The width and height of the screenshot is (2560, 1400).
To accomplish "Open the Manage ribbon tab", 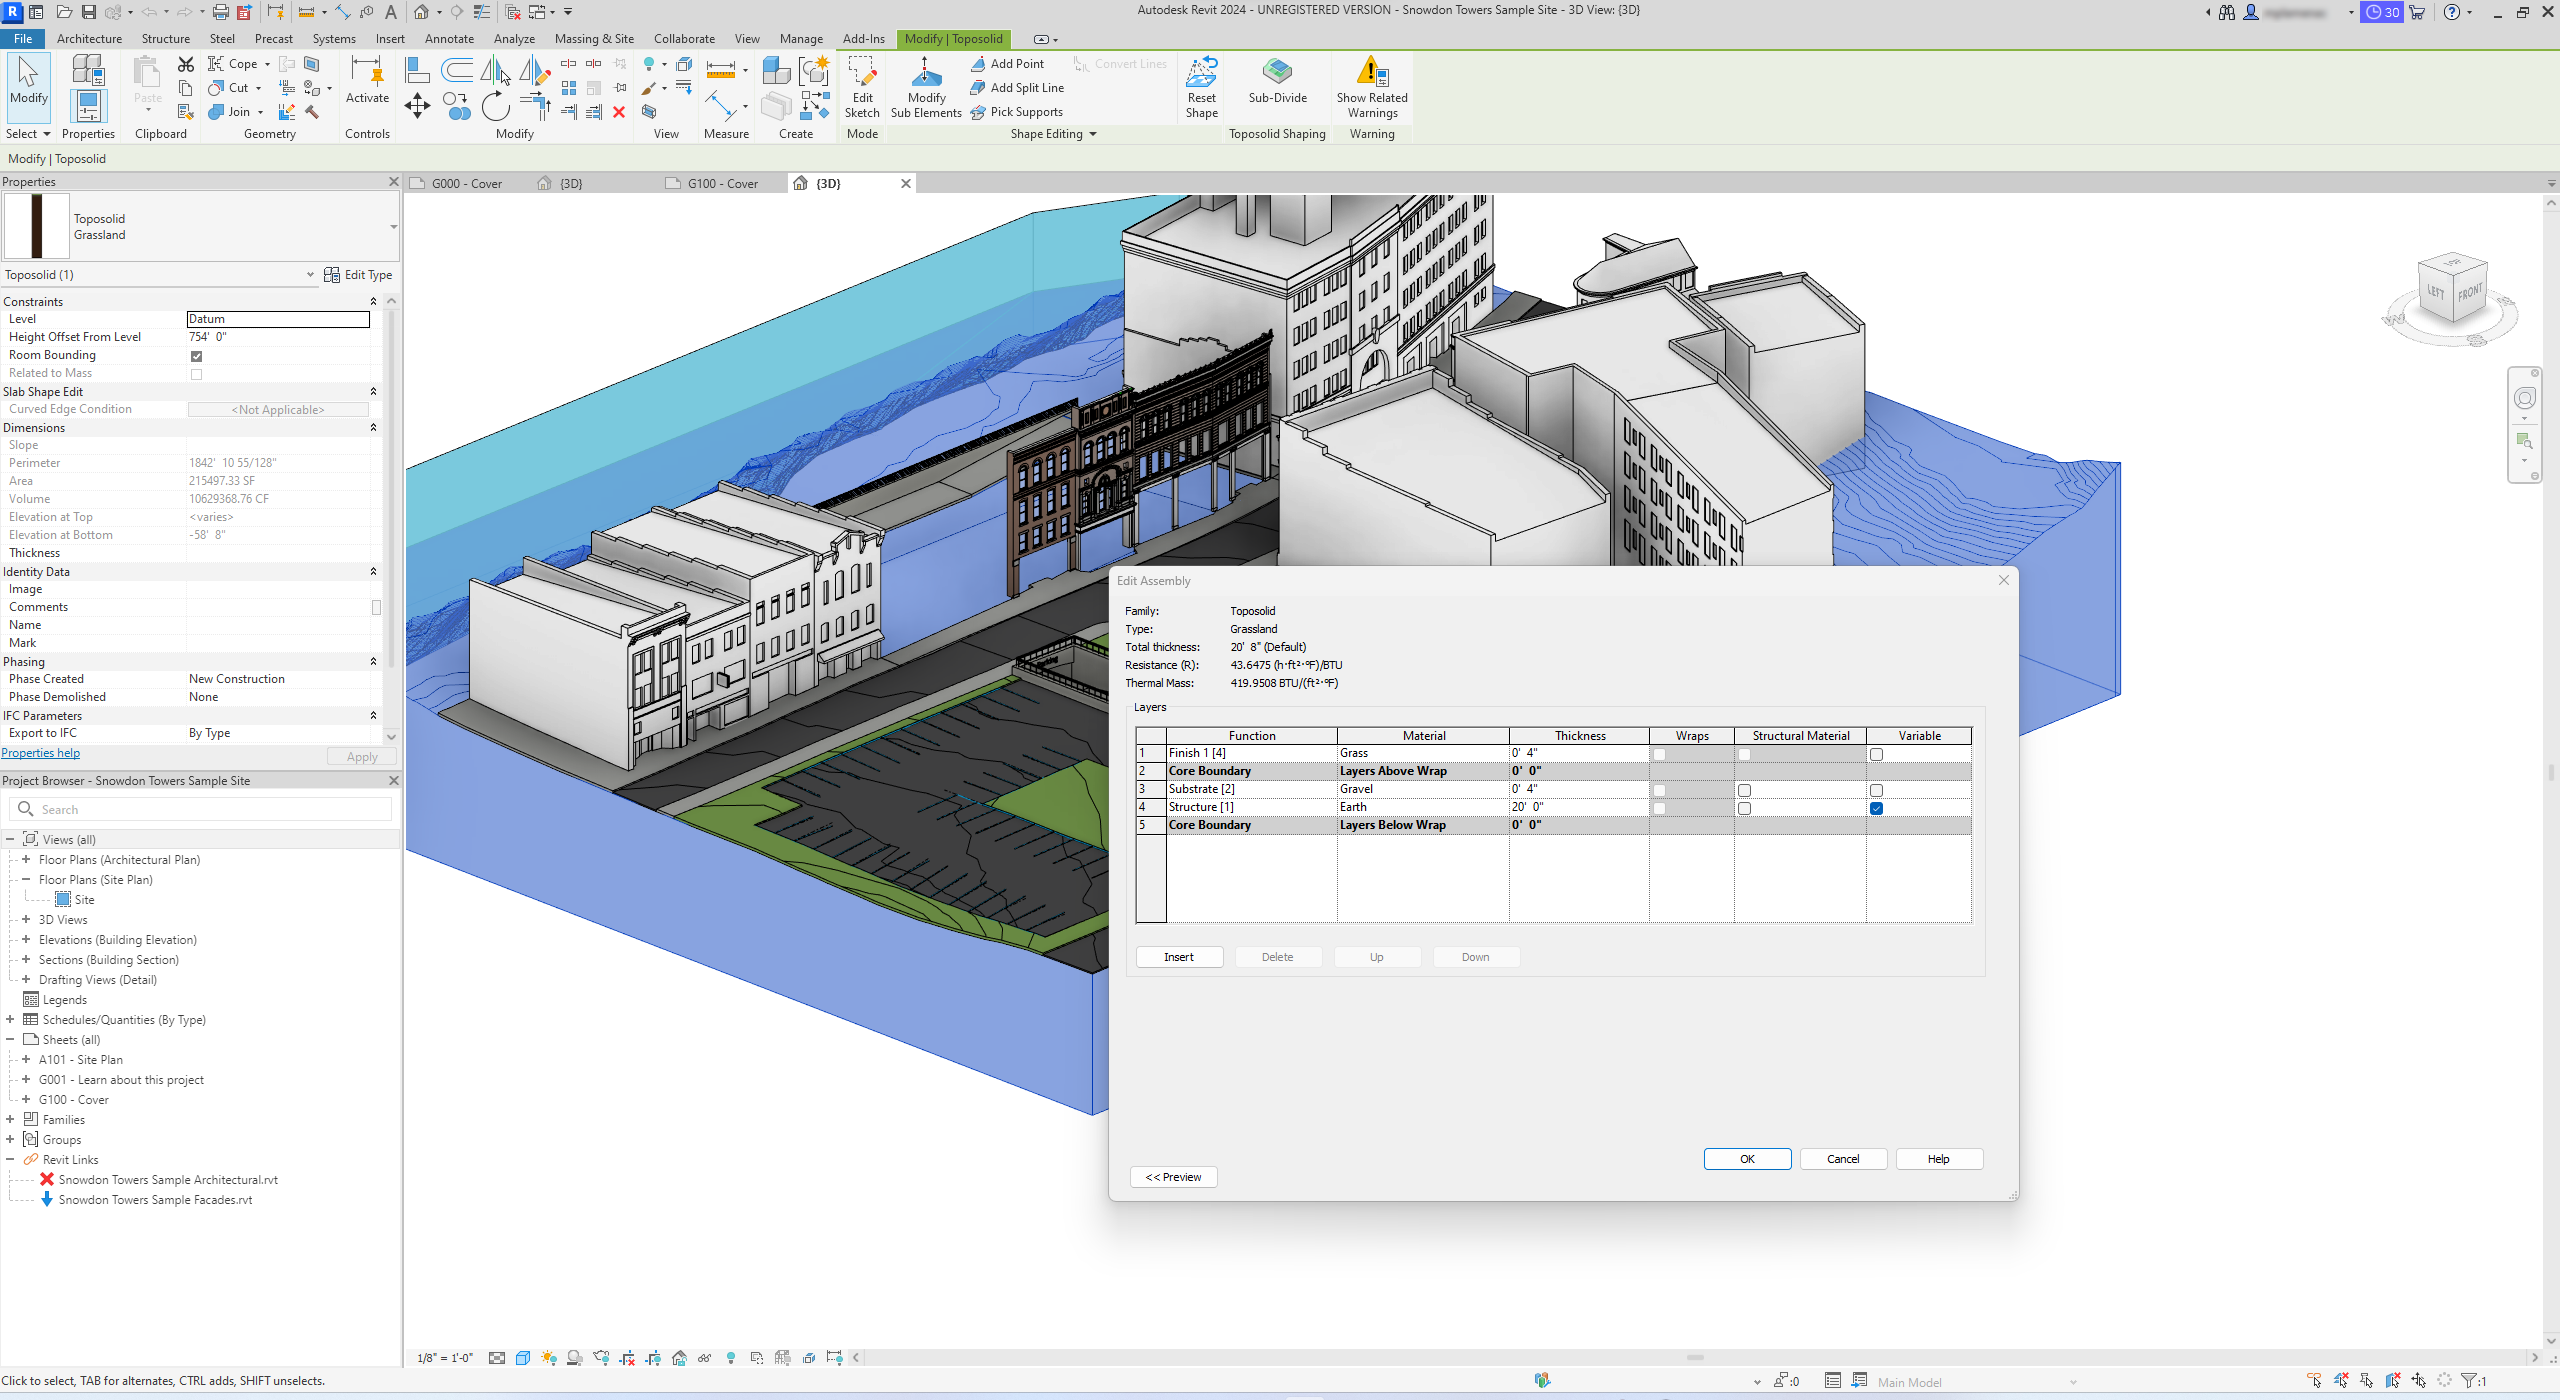I will click(x=801, y=39).
